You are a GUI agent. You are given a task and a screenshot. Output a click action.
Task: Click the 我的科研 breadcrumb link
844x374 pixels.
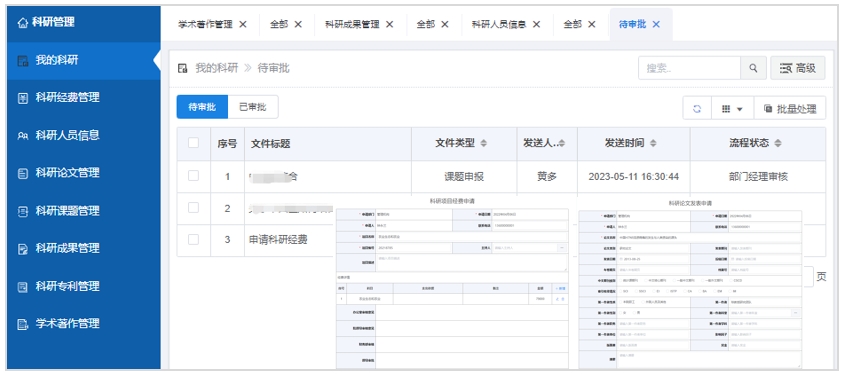[x=216, y=68]
